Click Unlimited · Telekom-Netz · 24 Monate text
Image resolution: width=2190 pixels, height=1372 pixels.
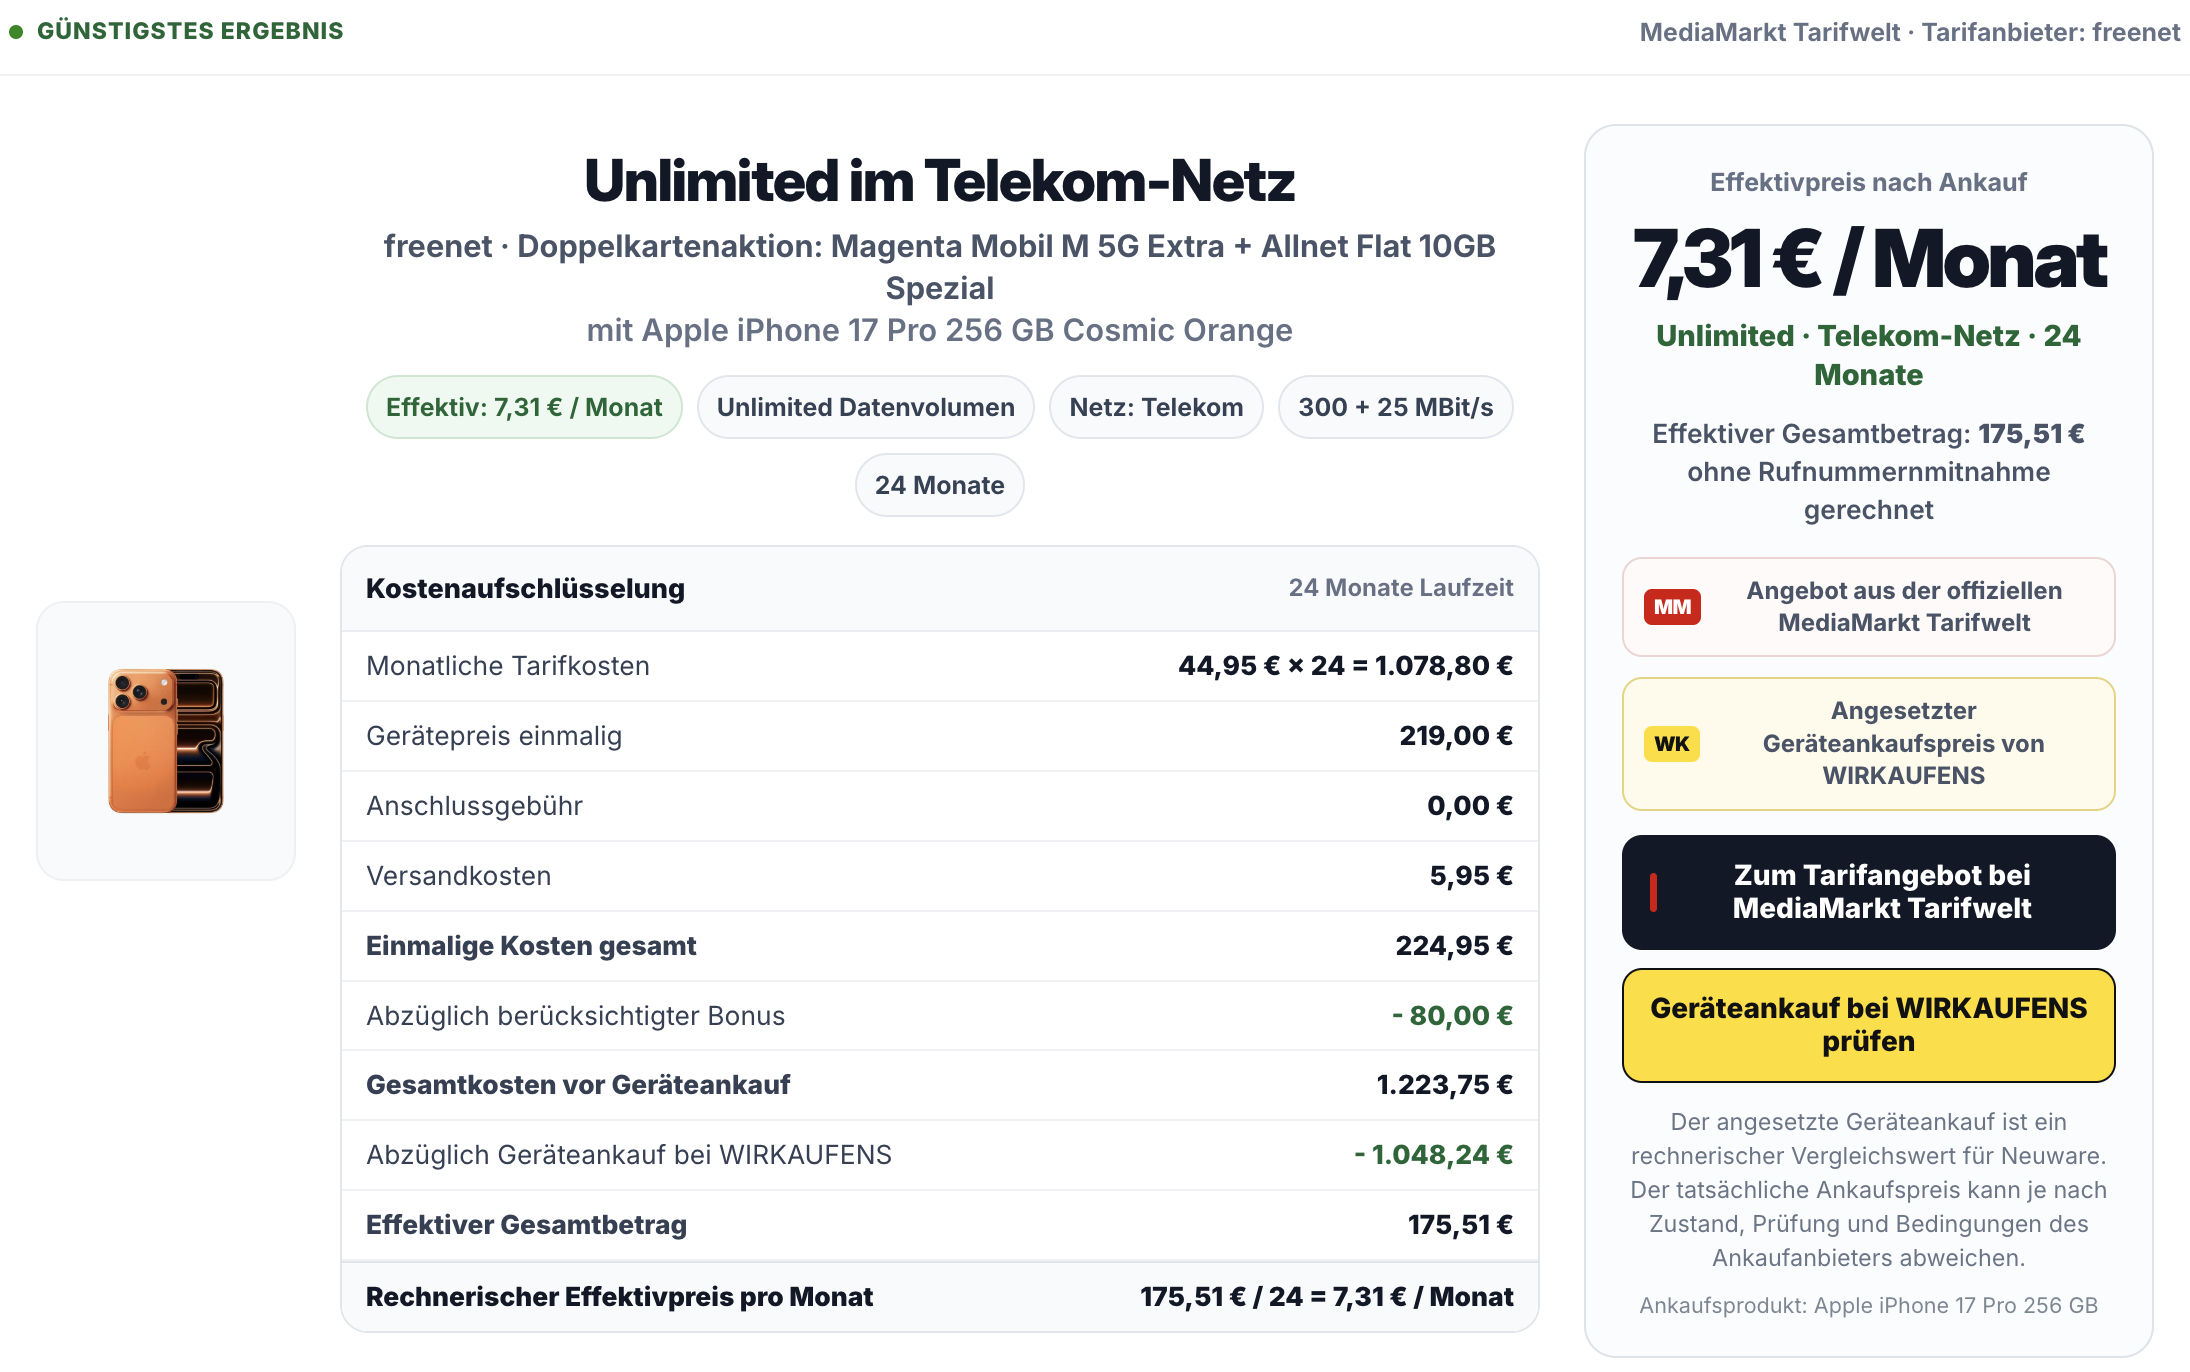pos(1868,355)
